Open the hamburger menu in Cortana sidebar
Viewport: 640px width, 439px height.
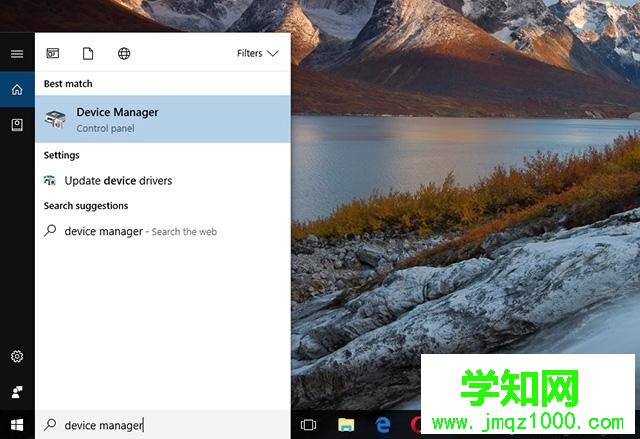coord(17,54)
